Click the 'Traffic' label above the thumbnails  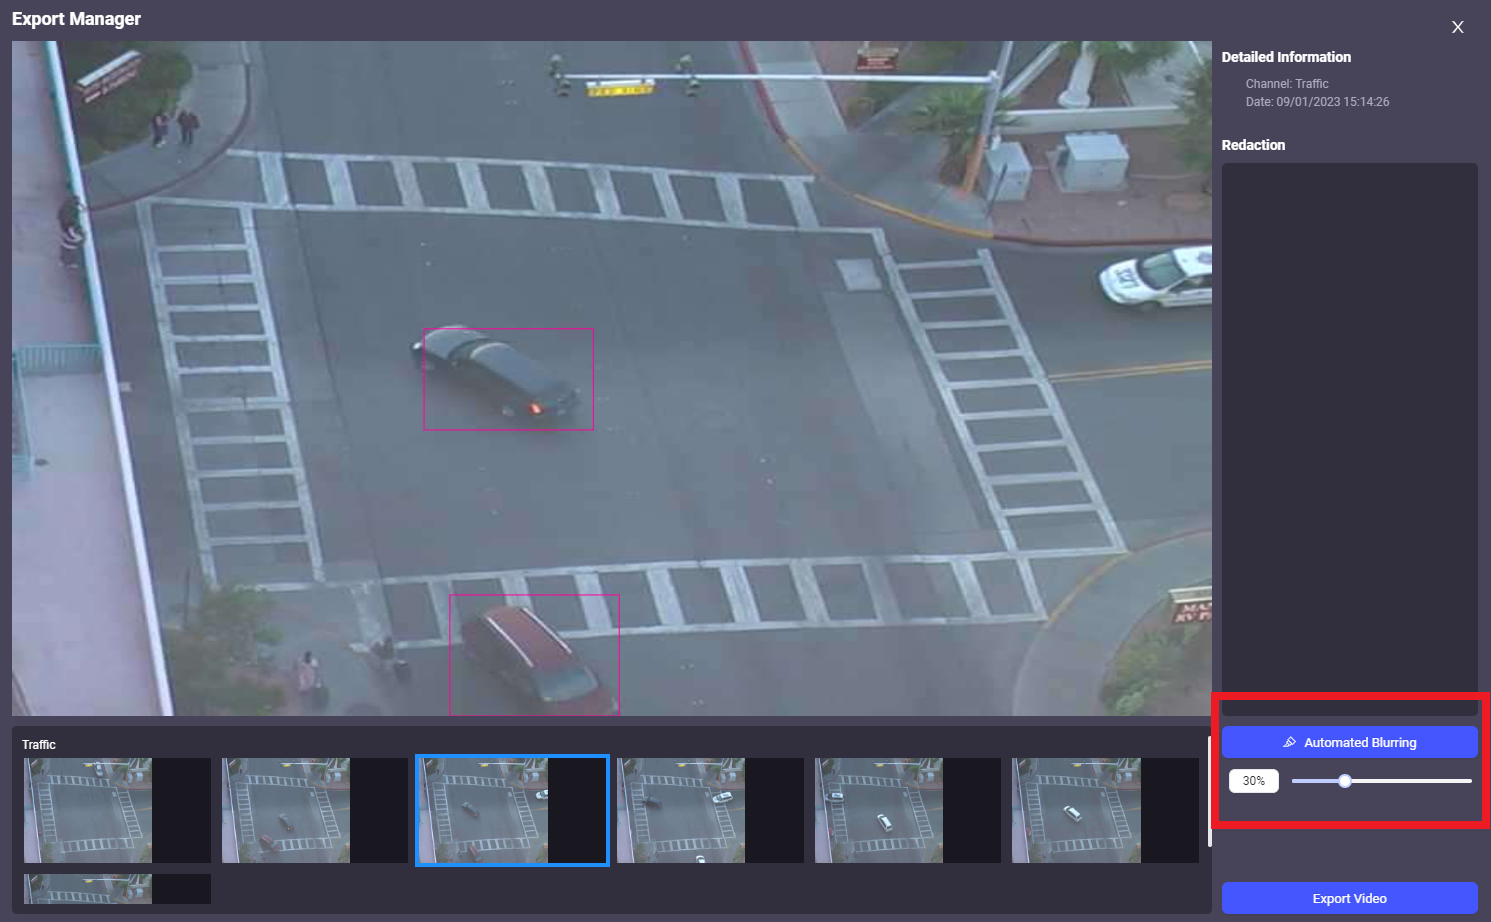click(39, 745)
